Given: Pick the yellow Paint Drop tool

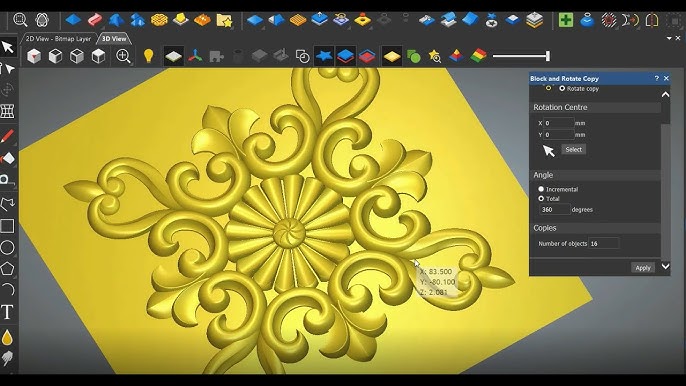Looking at the screenshot, I should (x=7, y=337).
